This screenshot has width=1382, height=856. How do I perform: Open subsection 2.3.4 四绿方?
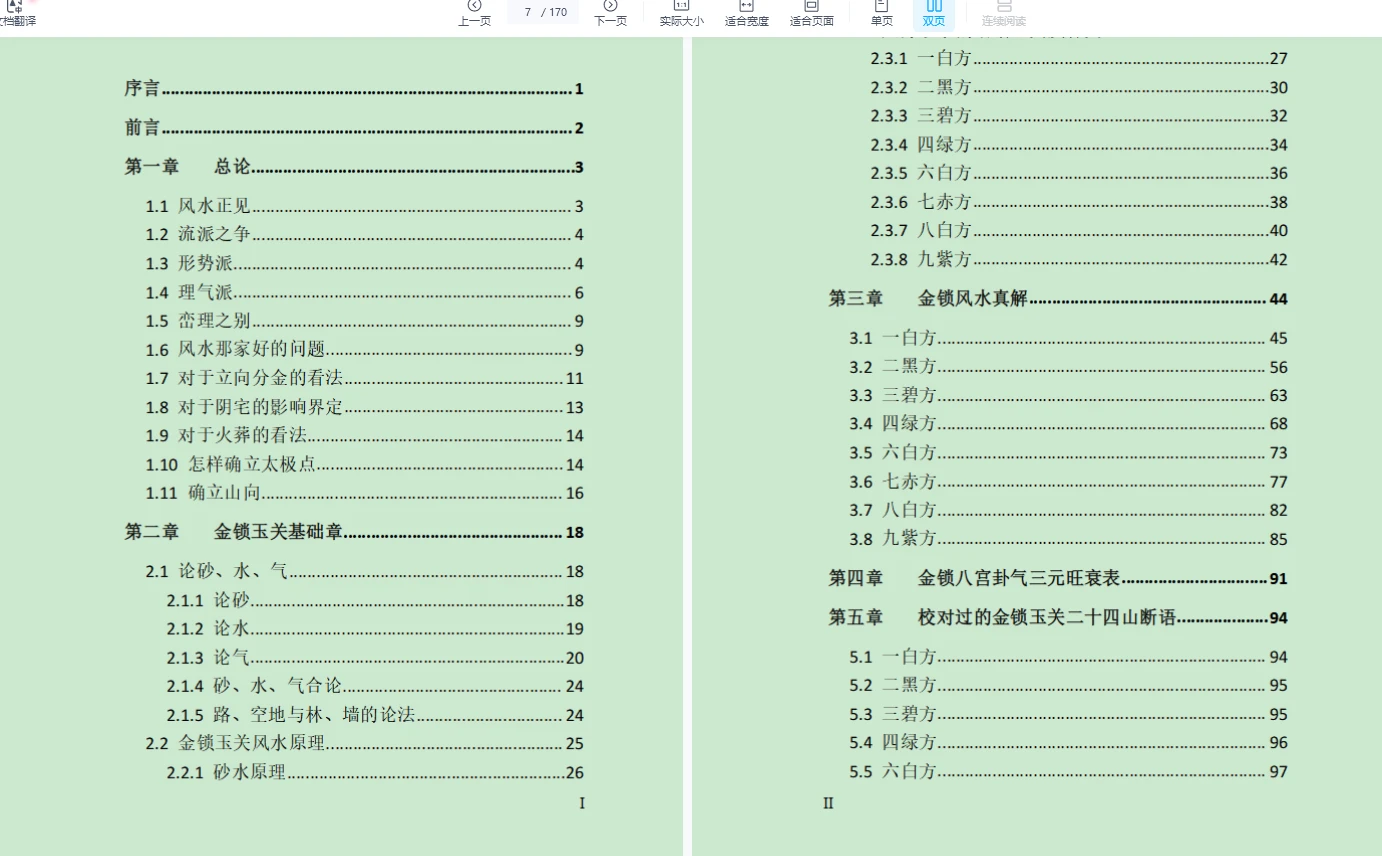coord(1079,145)
